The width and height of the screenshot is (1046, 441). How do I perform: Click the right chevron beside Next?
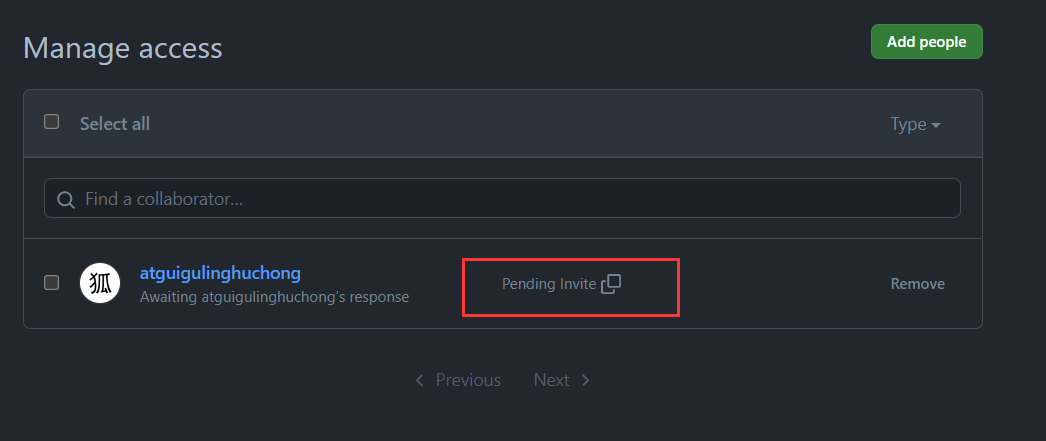[585, 380]
